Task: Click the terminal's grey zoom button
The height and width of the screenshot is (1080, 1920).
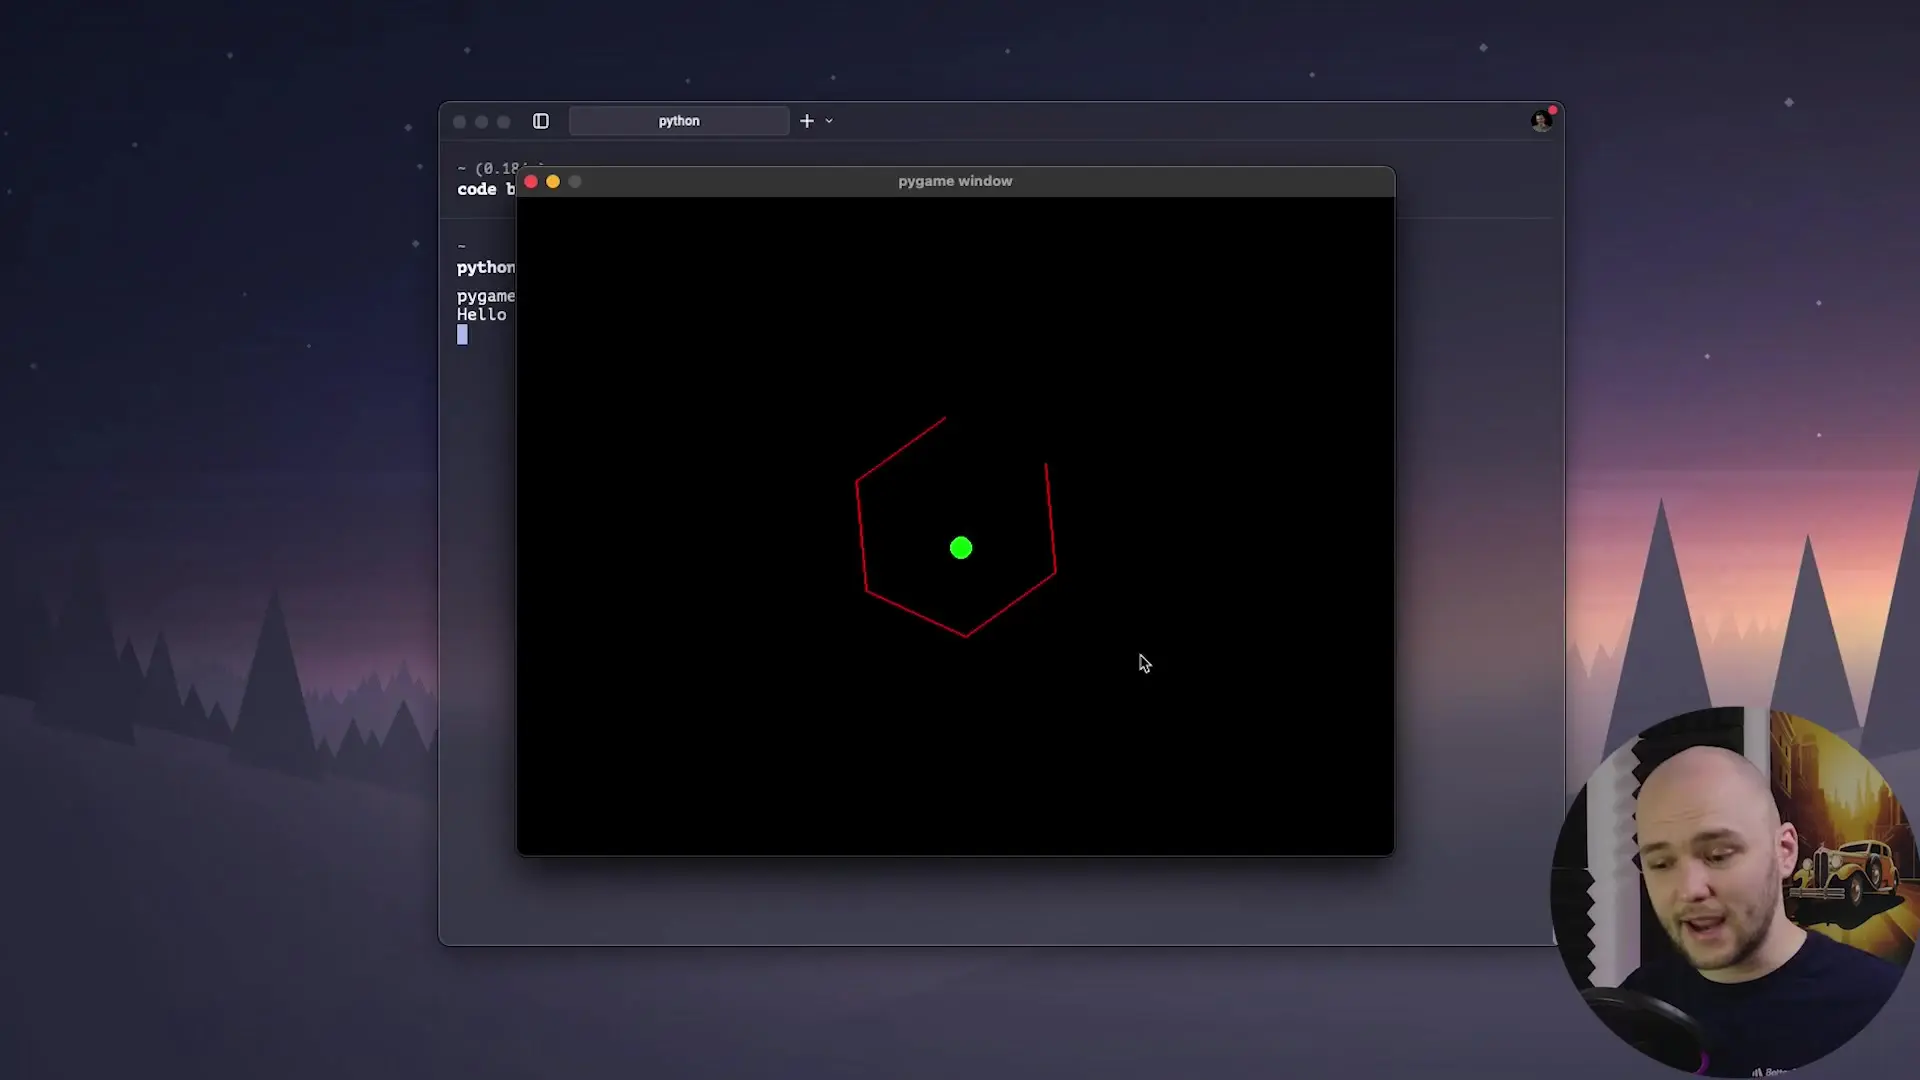Action: pyautogui.click(x=504, y=122)
